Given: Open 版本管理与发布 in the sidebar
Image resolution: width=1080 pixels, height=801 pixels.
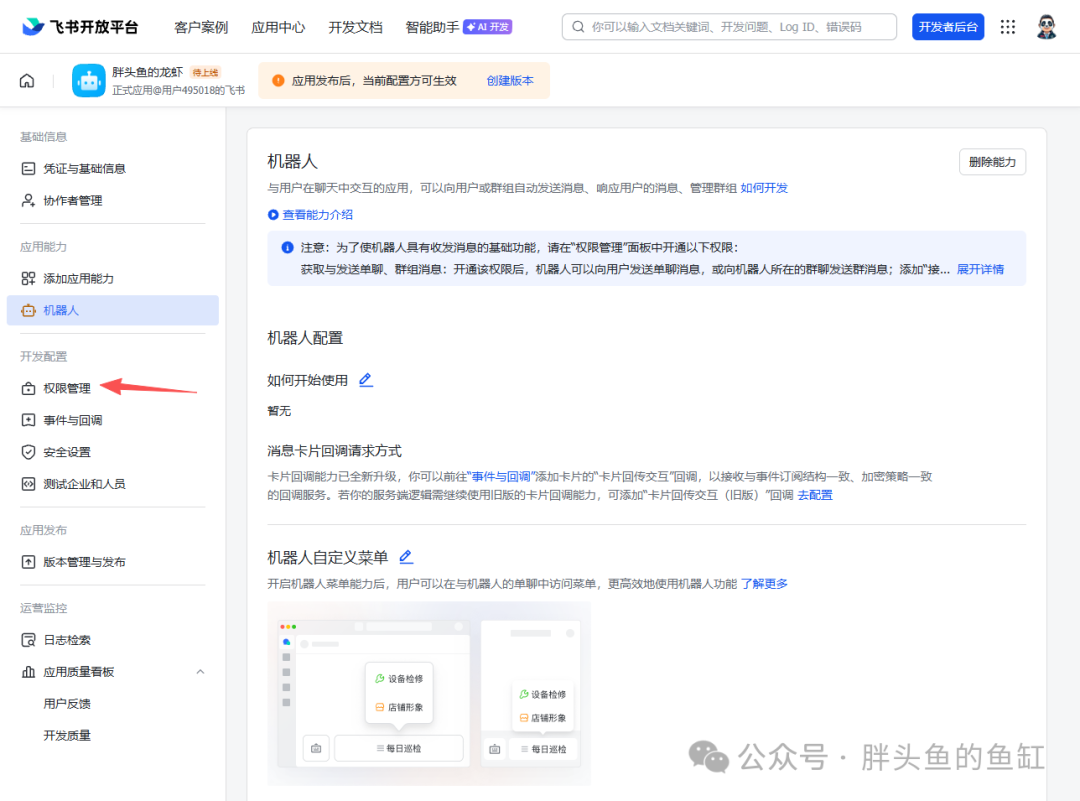Looking at the screenshot, I should tap(113, 562).
